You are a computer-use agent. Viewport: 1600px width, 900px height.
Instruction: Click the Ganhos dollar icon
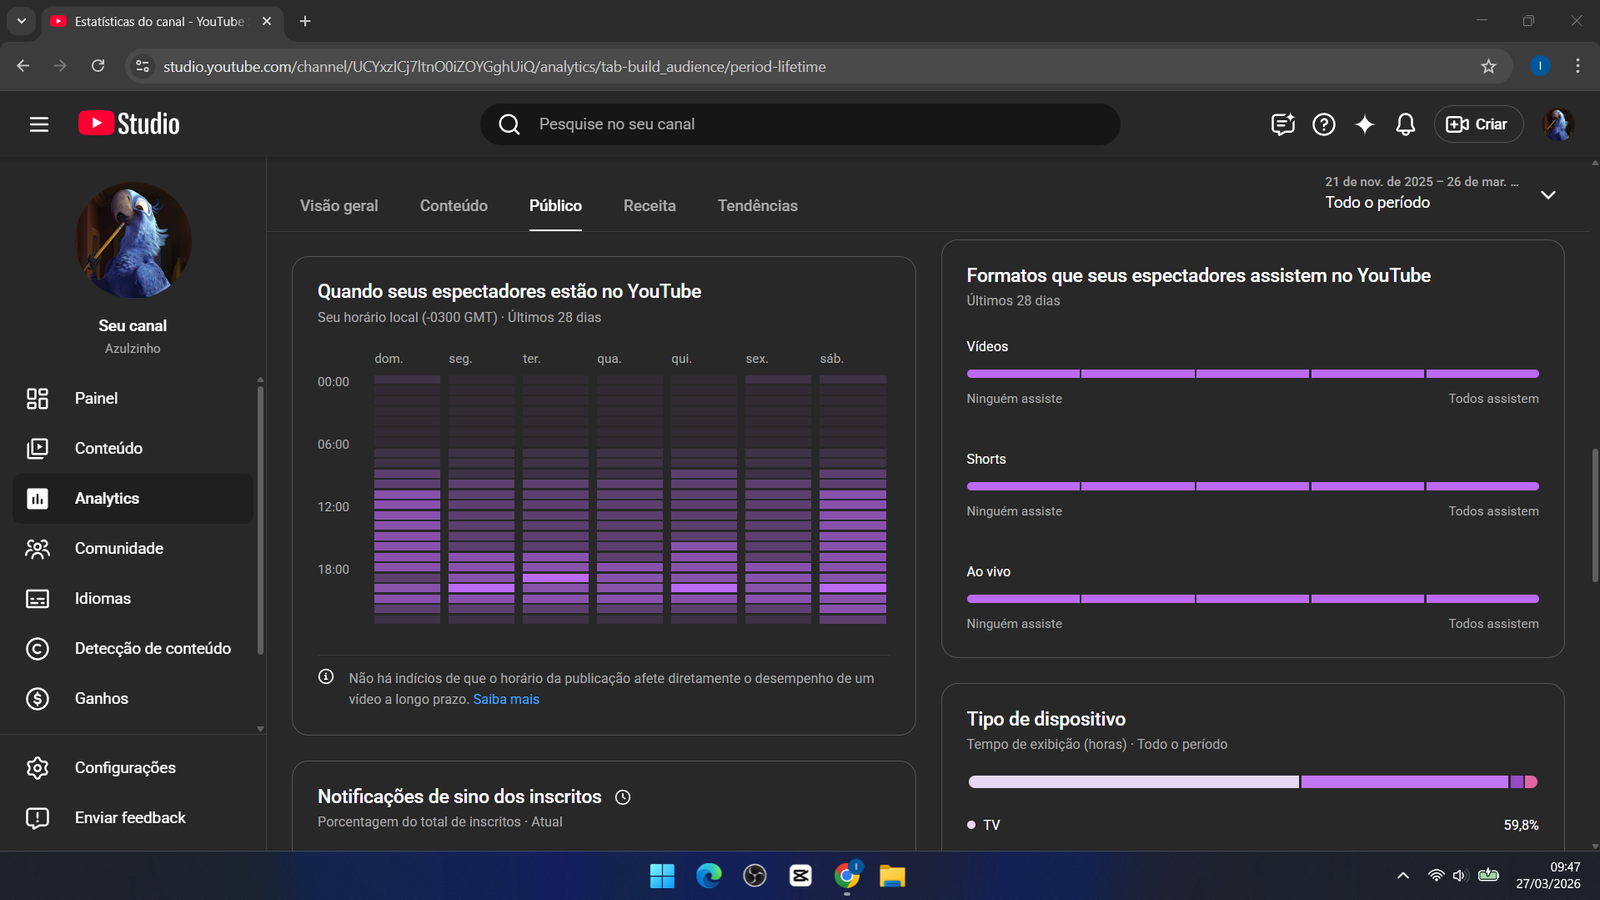tap(37, 698)
